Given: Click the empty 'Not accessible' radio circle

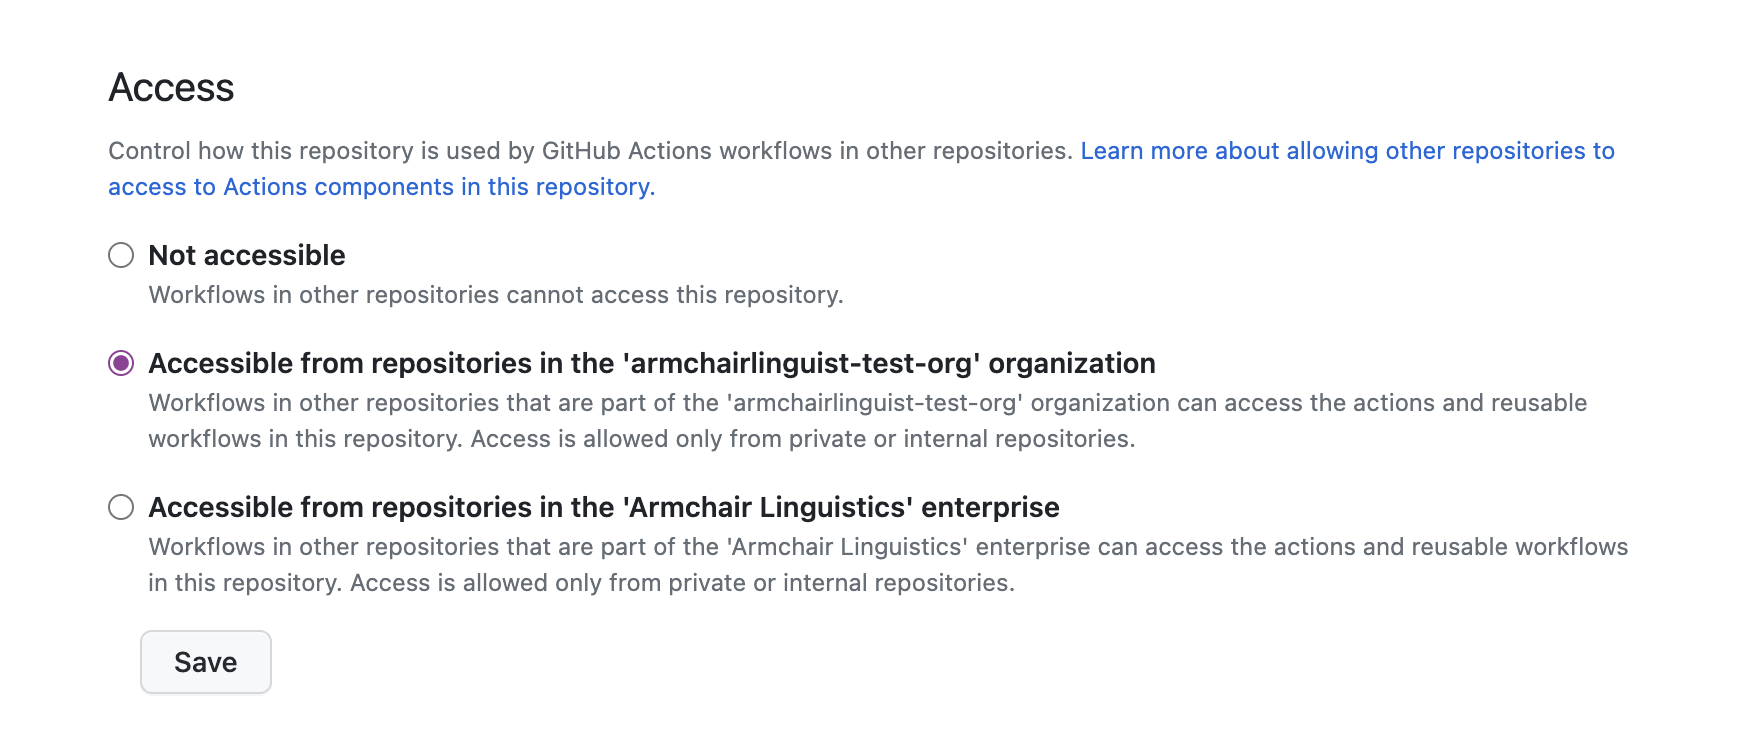Looking at the screenshot, I should pos(120,256).
